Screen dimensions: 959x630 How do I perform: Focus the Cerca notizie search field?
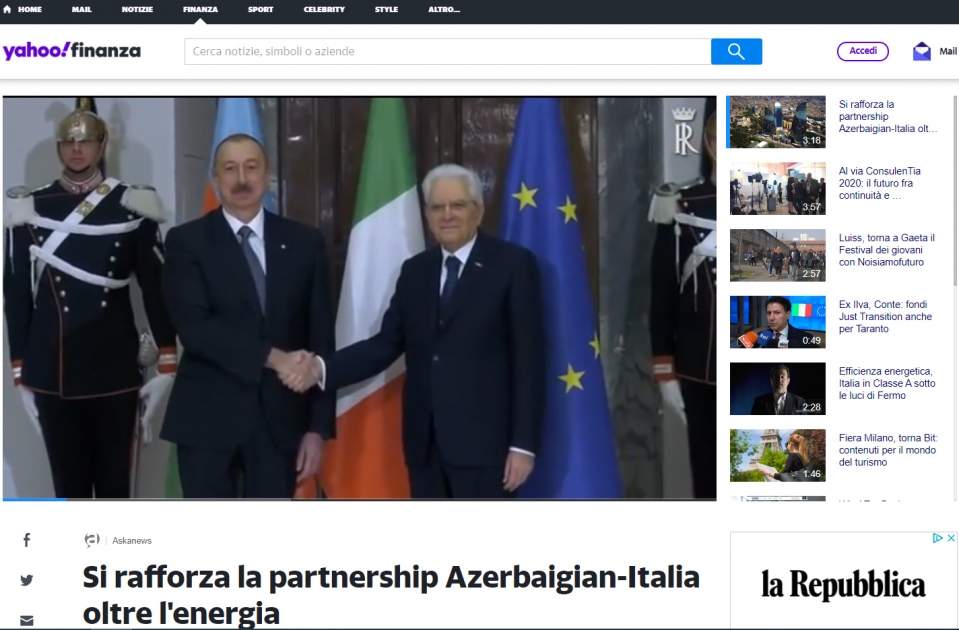[448, 51]
